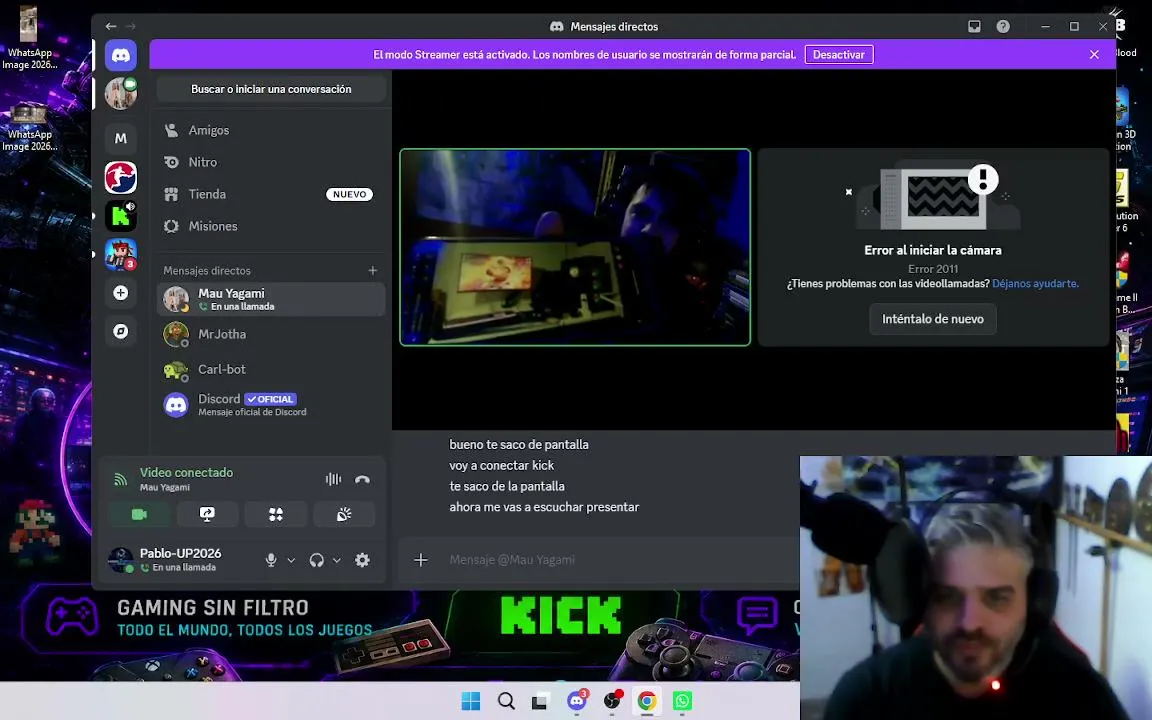
Task: Open Windows Start menu
Action: point(471,701)
